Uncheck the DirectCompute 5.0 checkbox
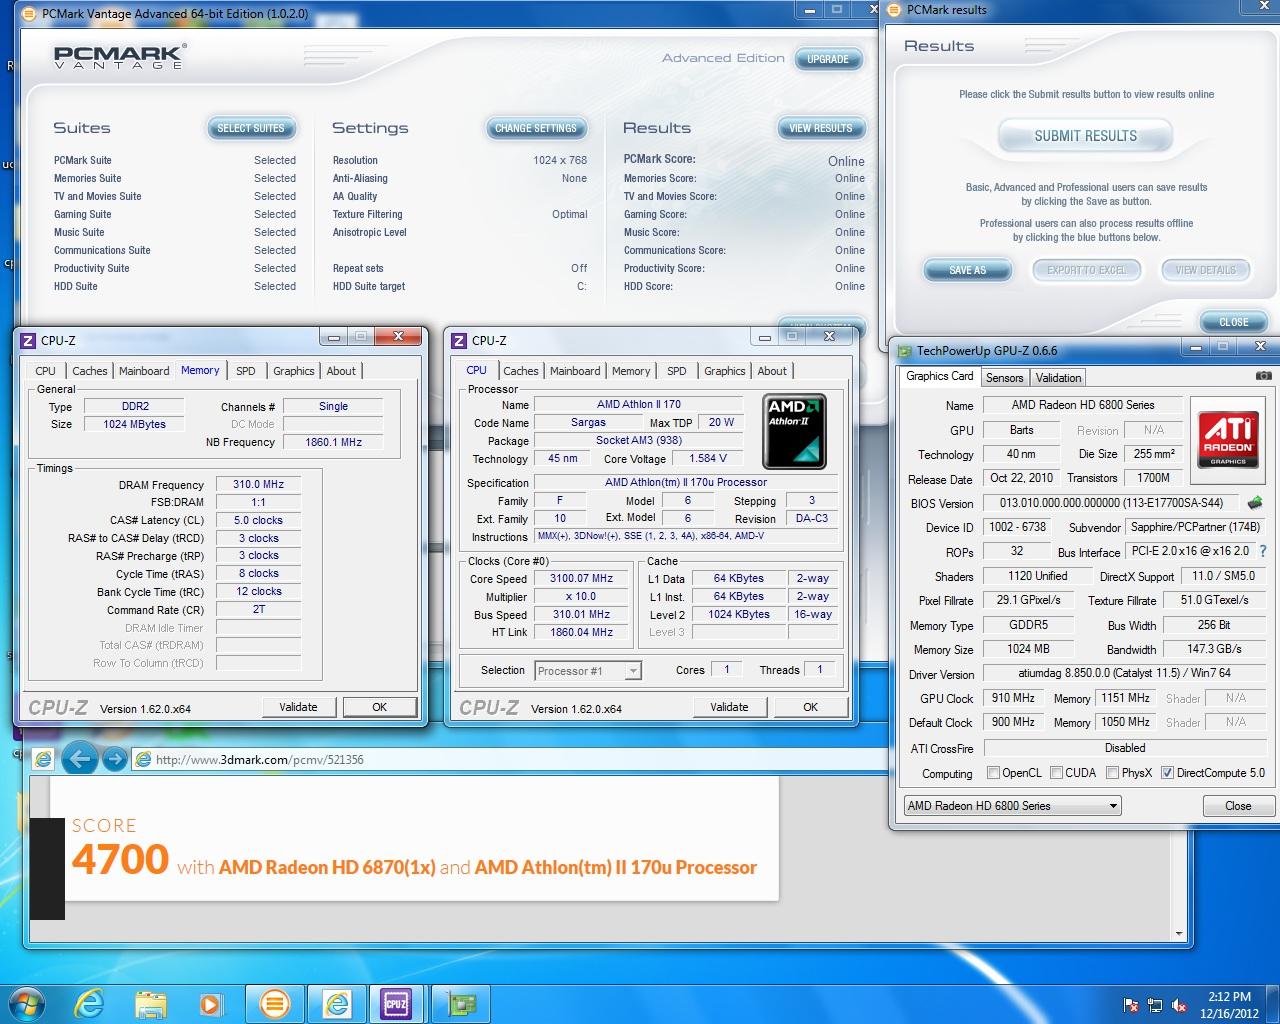Screen dimensions: 1280x1024 1167,773
